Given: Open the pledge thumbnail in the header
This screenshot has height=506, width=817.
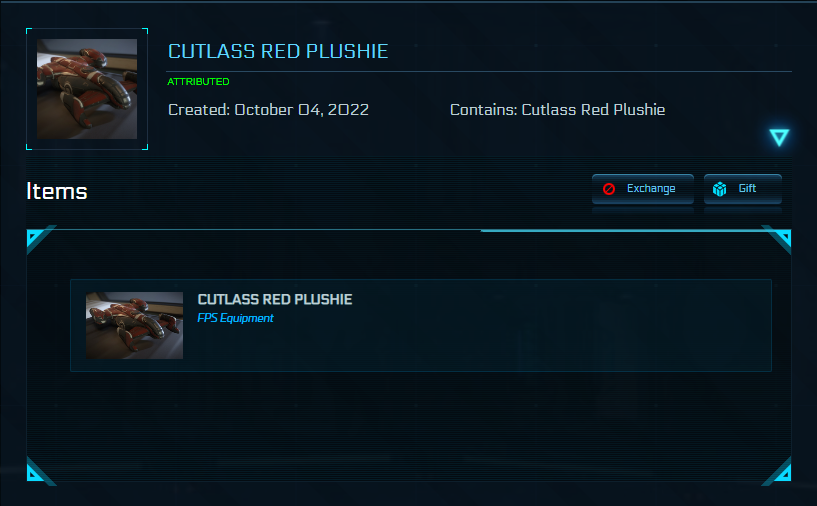Looking at the screenshot, I should (87, 89).
